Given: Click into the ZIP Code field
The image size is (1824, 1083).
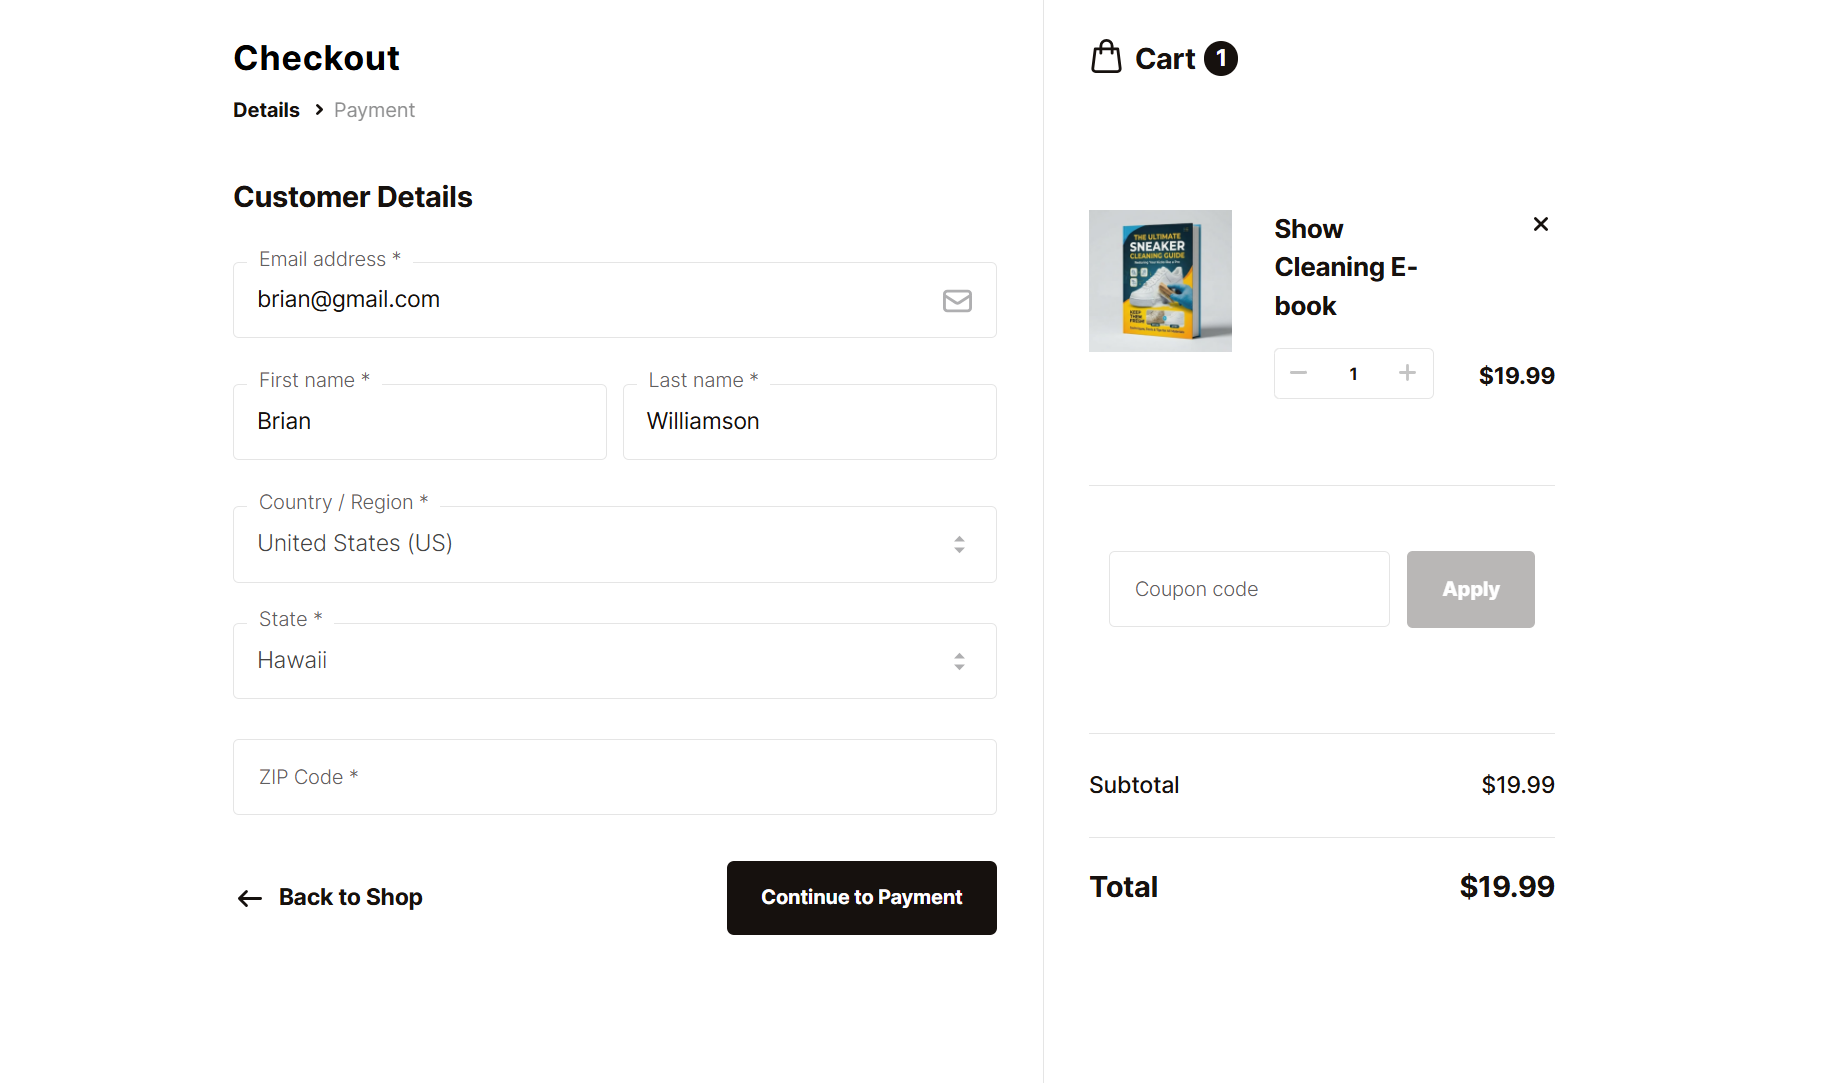Looking at the screenshot, I should pyautogui.click(x=614, y=777).
